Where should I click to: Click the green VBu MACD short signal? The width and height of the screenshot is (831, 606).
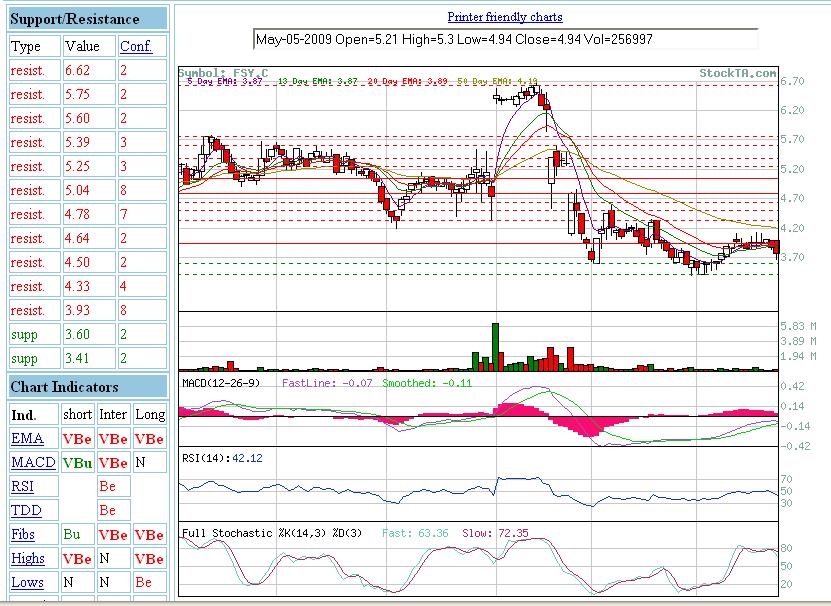coord(77,462)
